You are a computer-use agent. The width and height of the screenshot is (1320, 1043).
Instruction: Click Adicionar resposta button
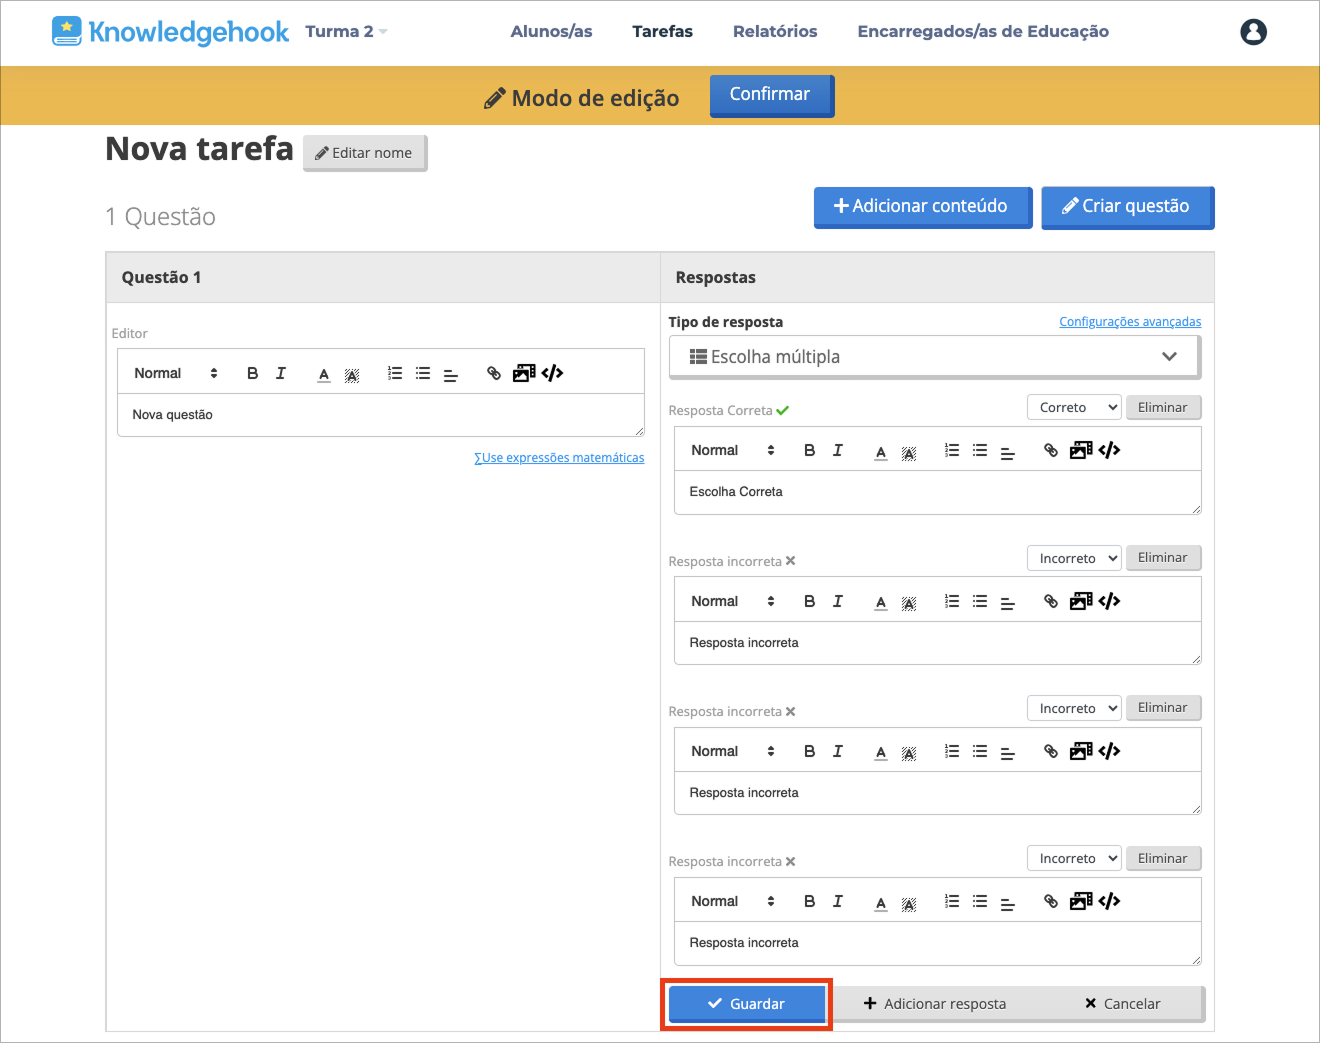click(x=935, y=1004)
